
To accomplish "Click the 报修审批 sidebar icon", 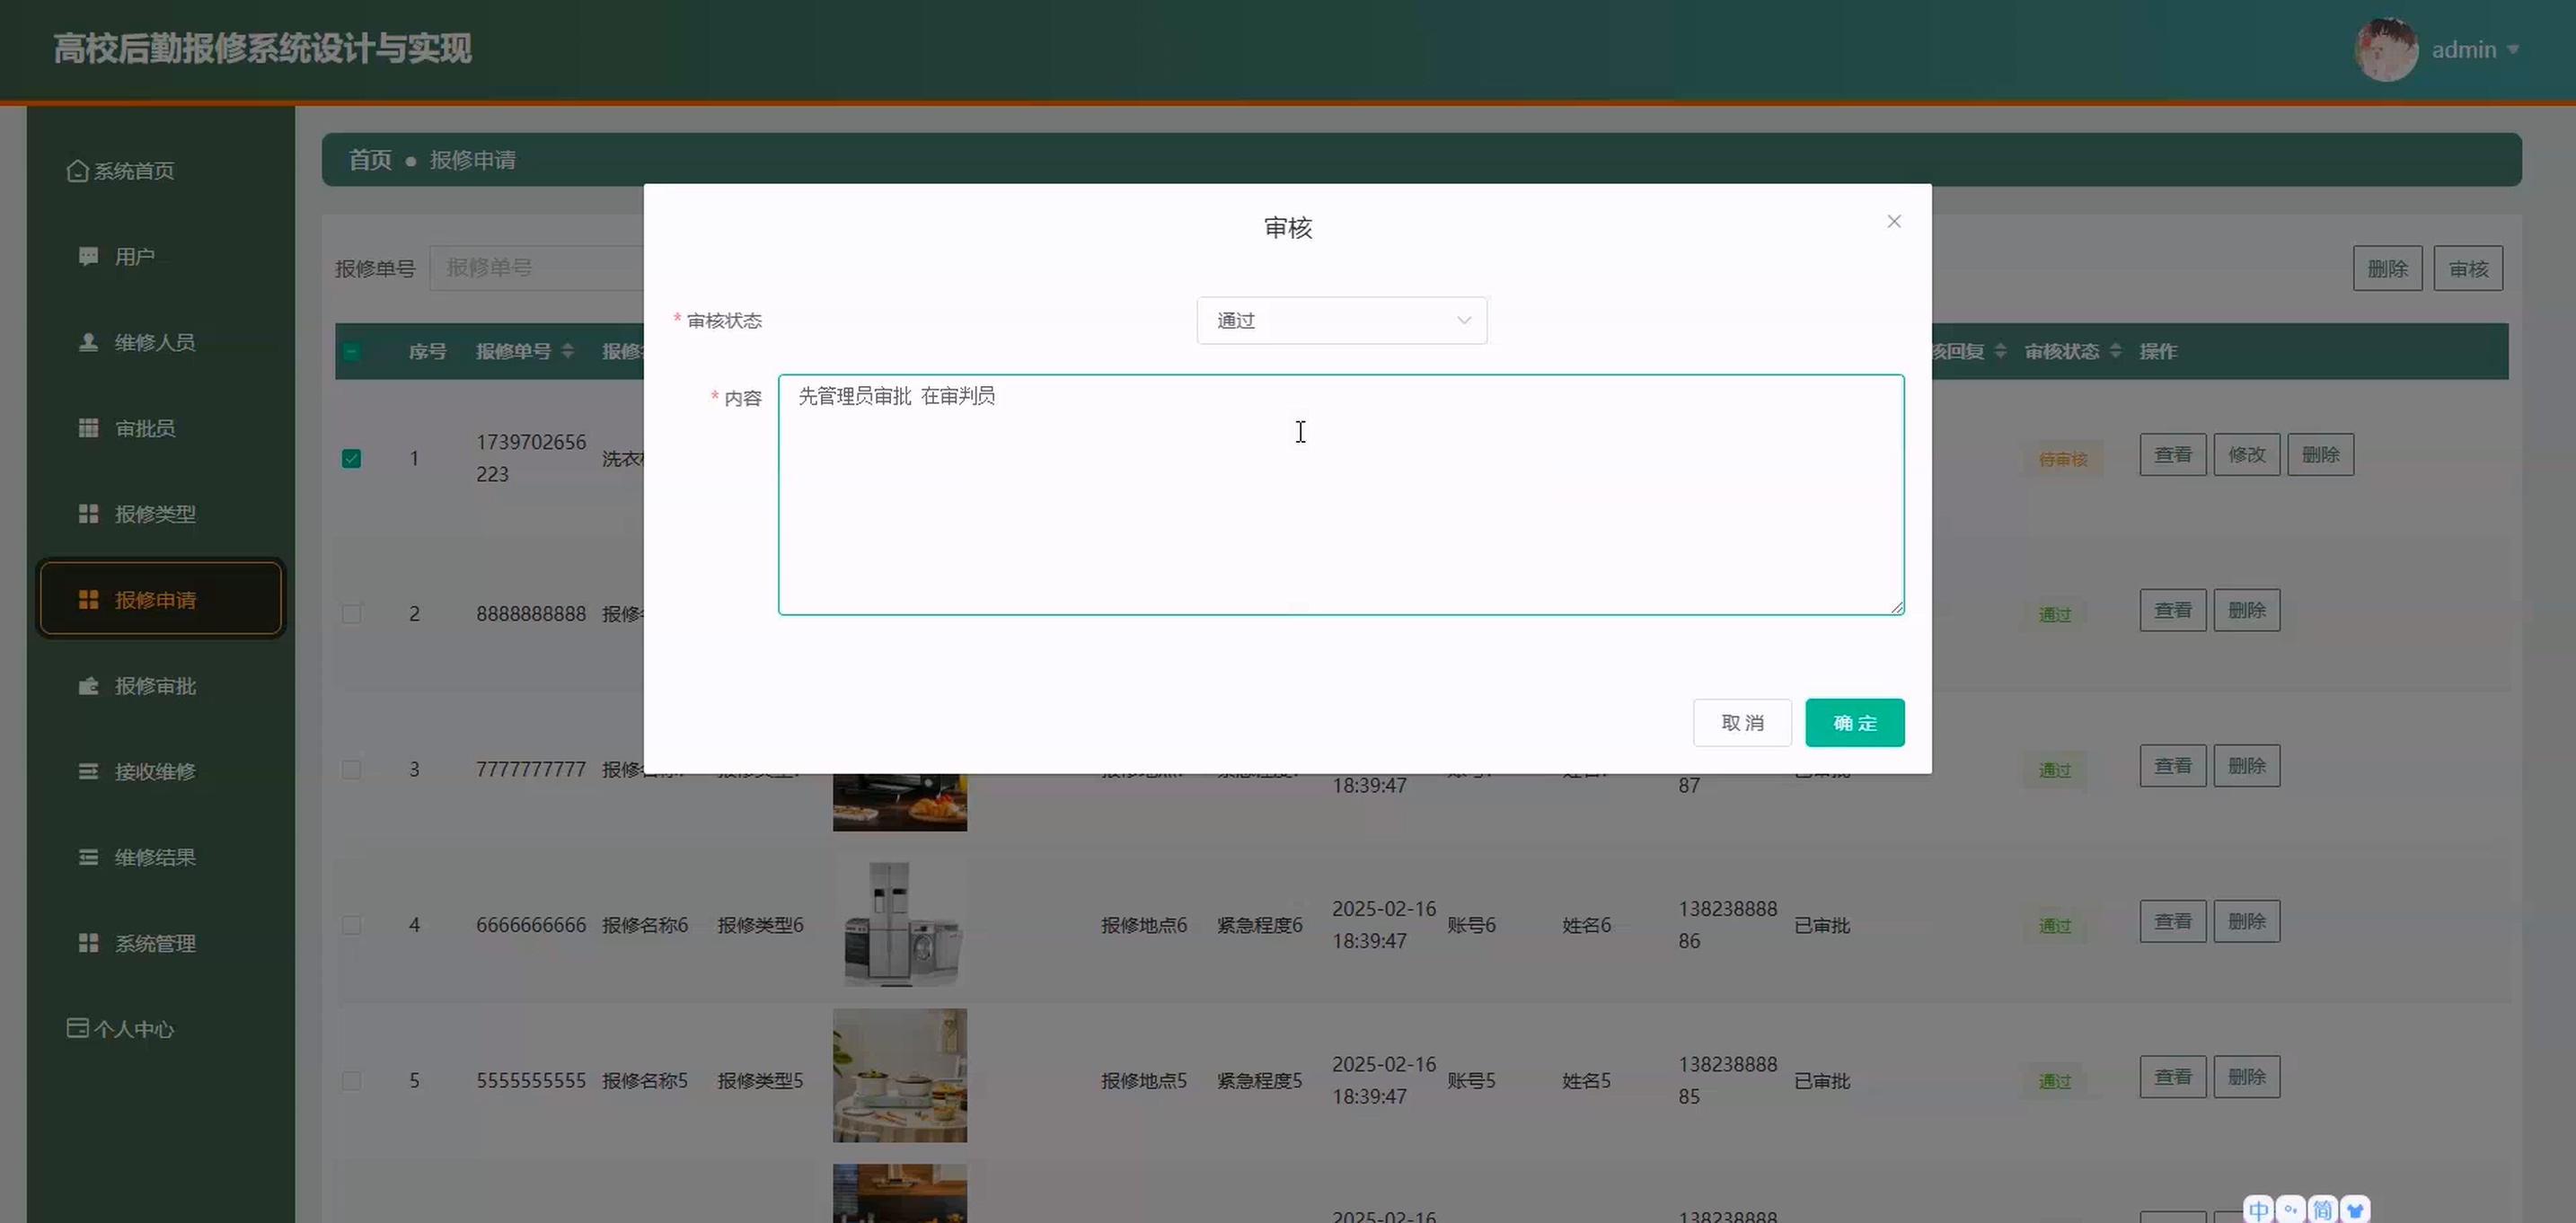I will [x=88, y=686].
